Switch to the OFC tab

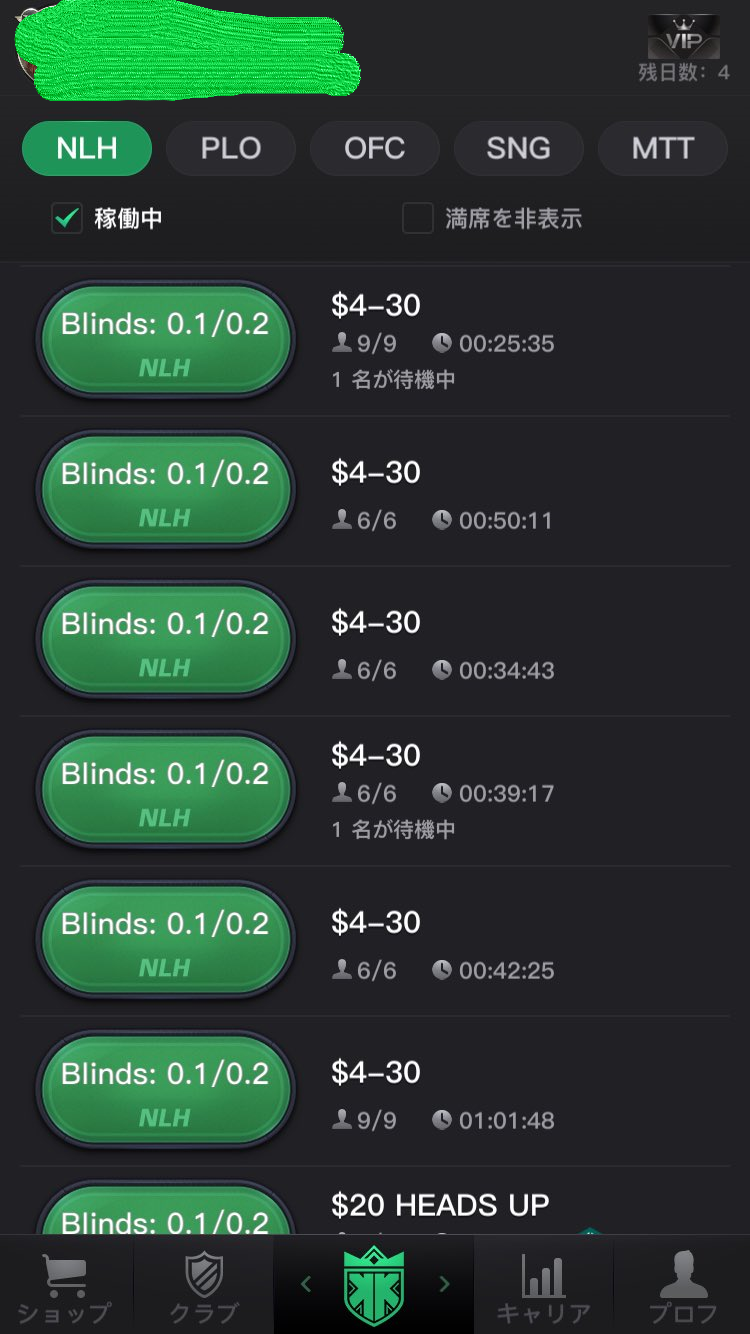[375, 148]
